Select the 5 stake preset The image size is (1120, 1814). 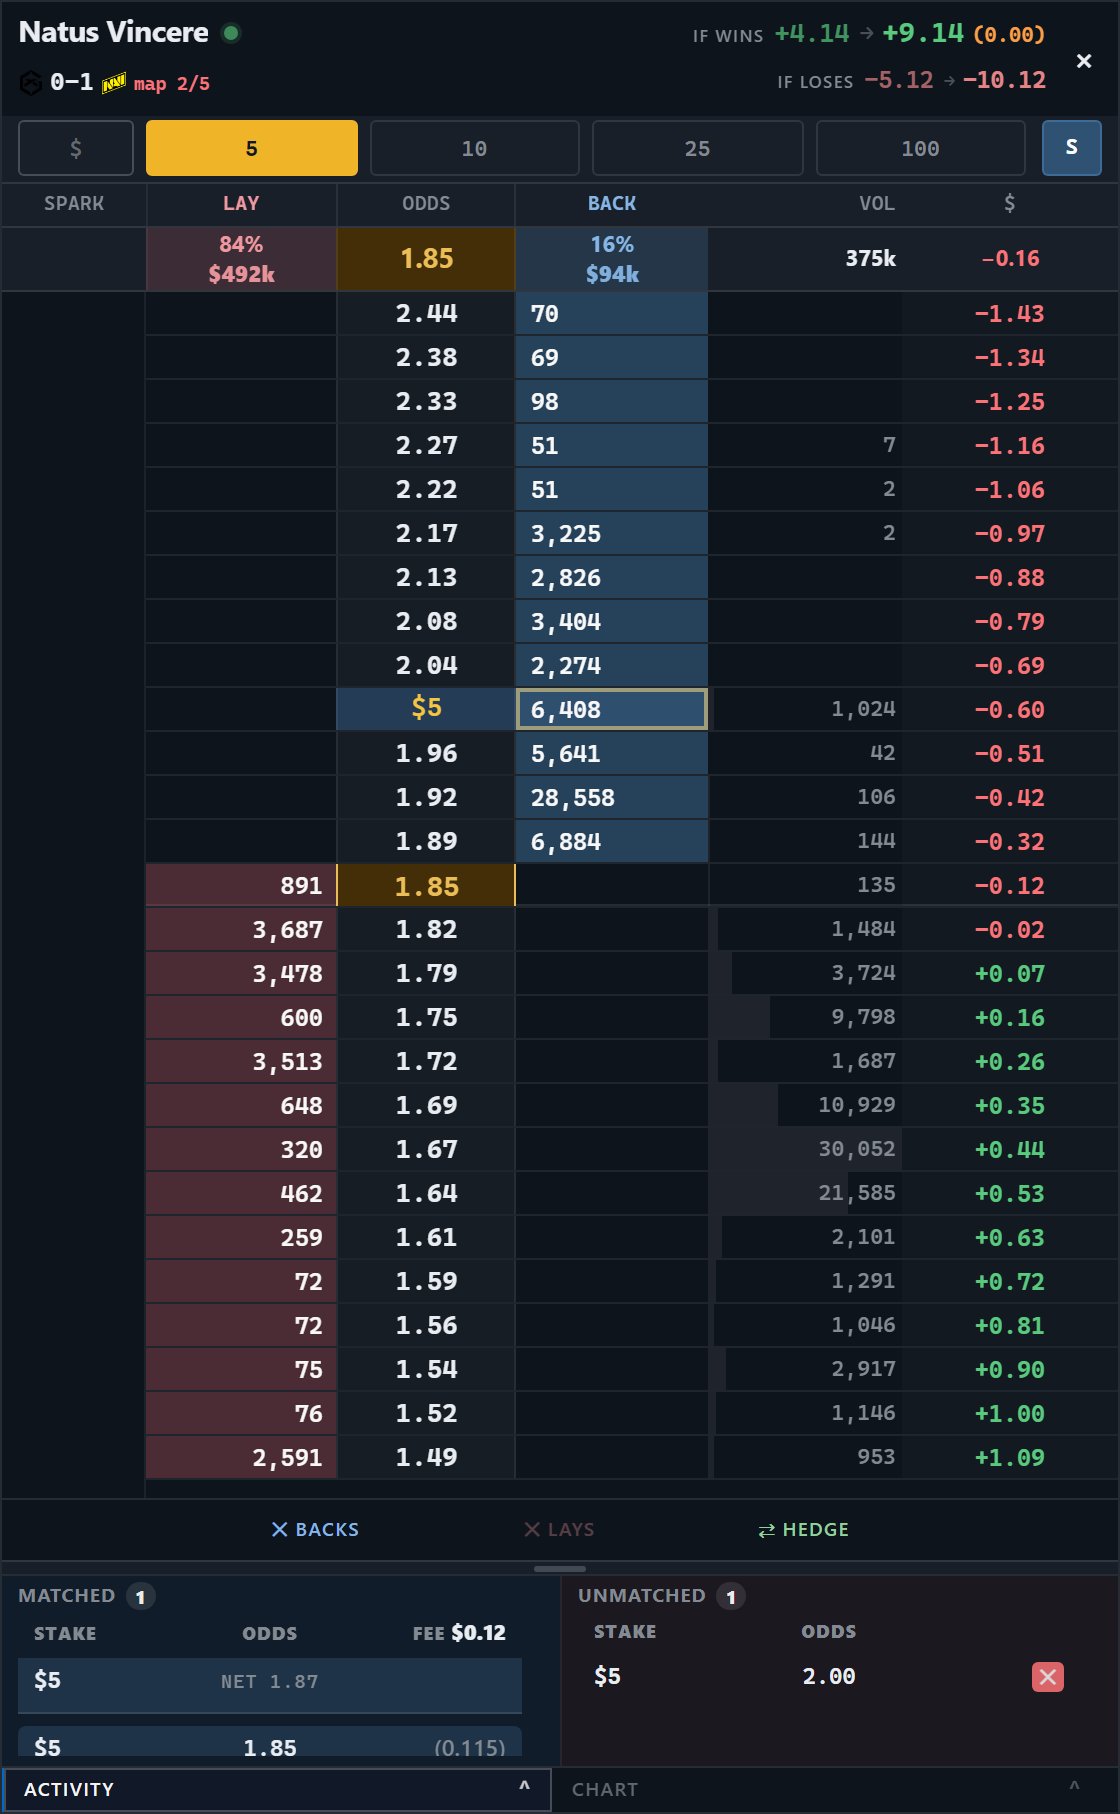point(252,148)
